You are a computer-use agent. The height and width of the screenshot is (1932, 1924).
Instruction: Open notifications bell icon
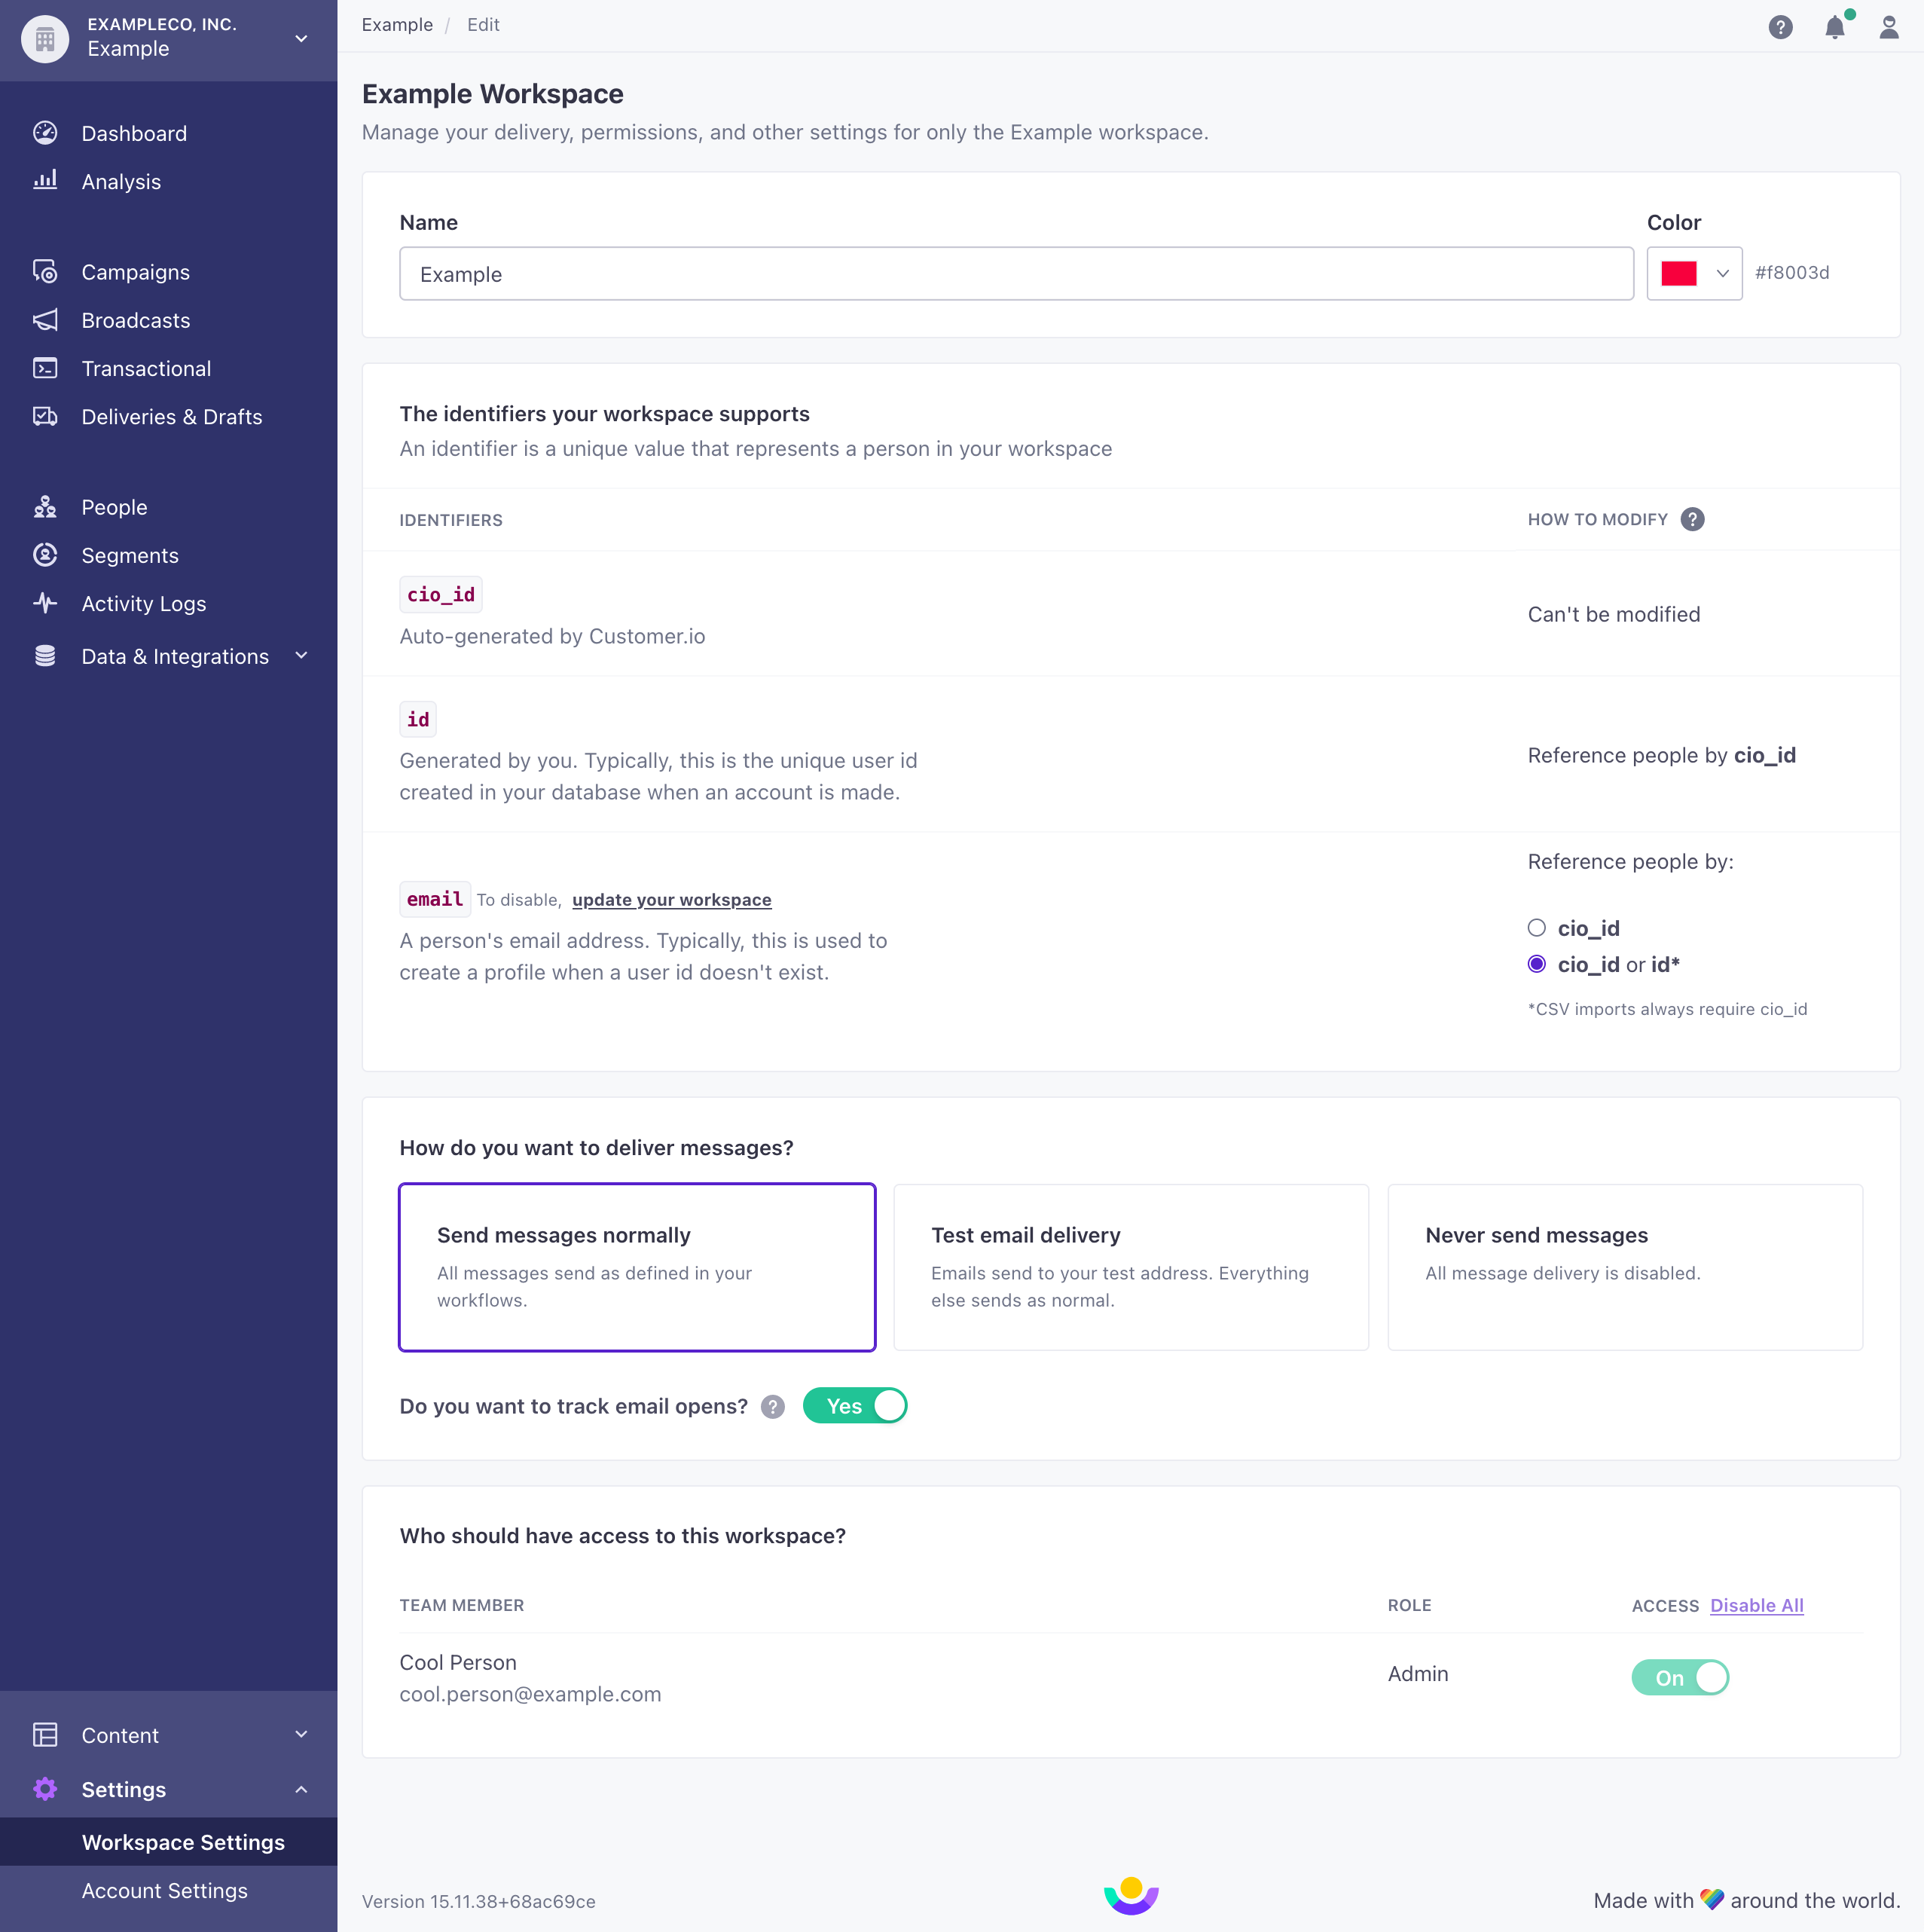(x=1835, y=27)
